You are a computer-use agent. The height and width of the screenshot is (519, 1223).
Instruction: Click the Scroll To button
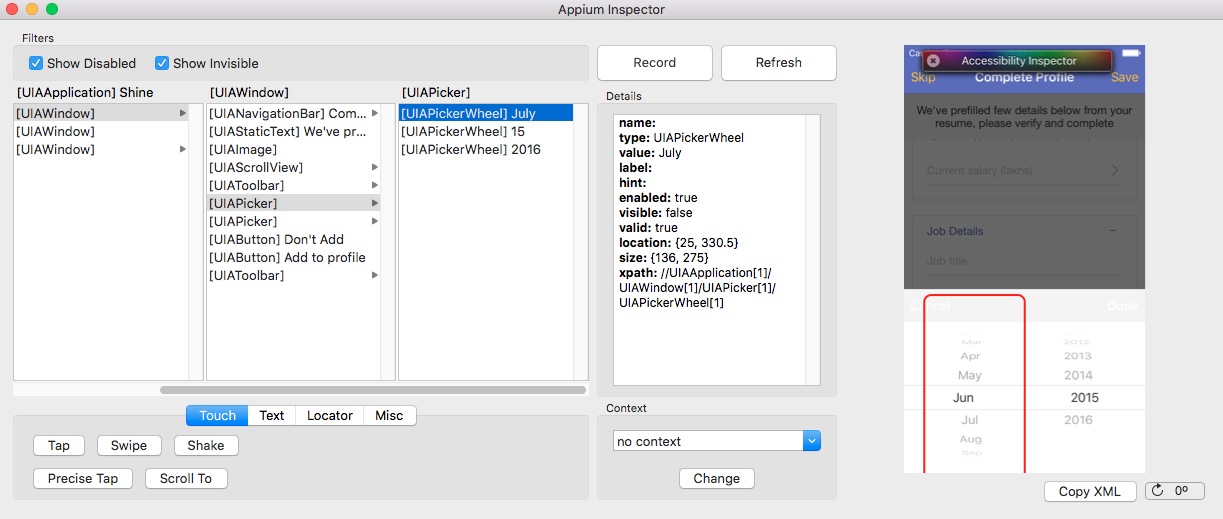[186, 479]
